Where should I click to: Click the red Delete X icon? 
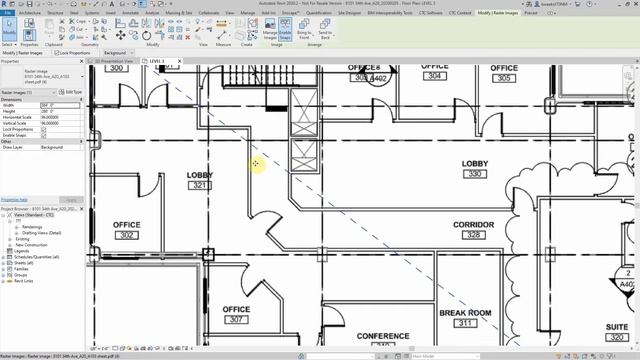point(188,37)
